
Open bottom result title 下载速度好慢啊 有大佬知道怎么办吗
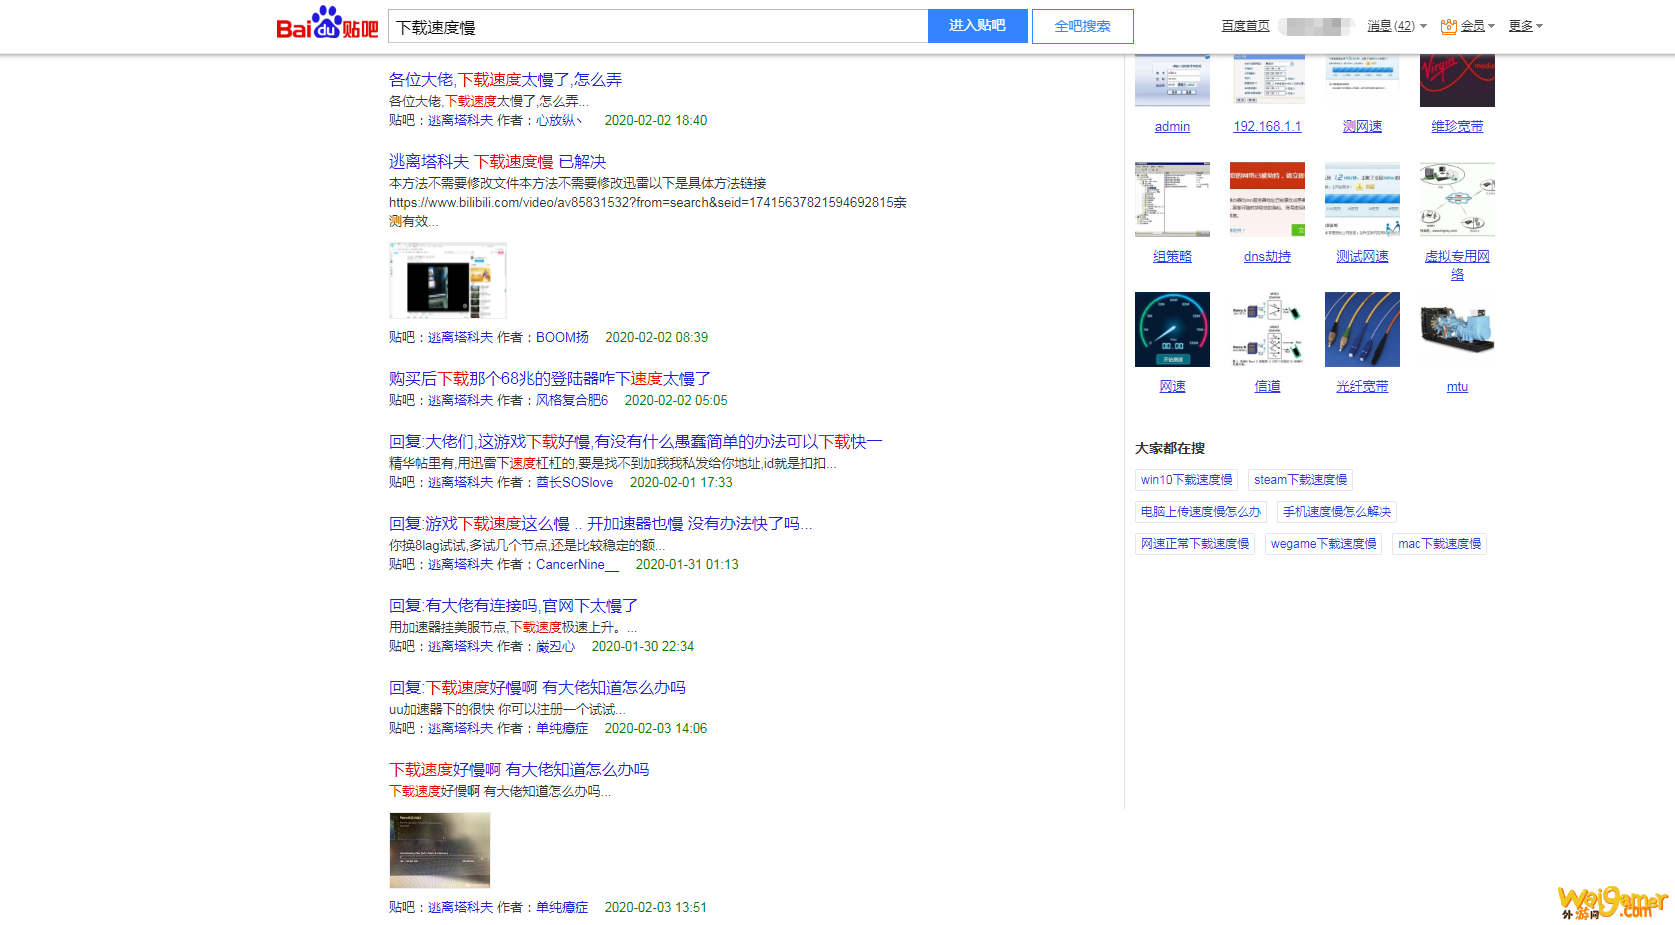(x=519, y=769)
